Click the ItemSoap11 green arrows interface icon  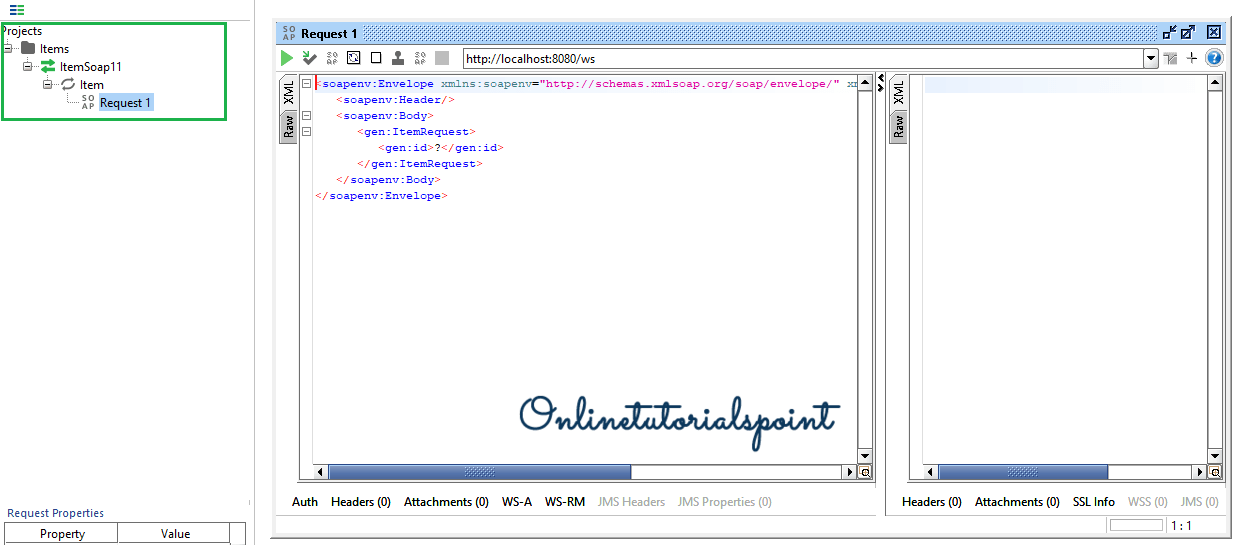(48, 67)
